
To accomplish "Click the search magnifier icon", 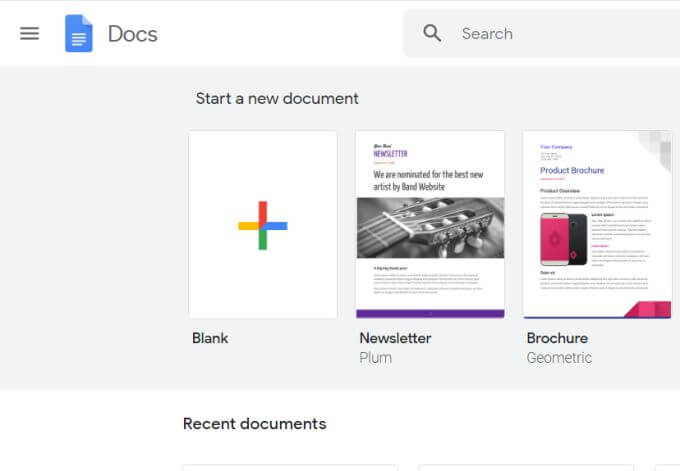I will 432,33.
